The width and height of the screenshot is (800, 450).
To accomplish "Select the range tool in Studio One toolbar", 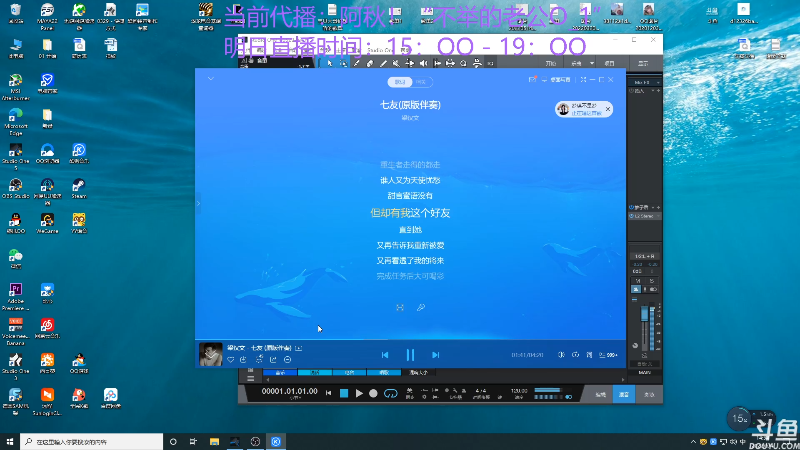I will tap(343, 63).
